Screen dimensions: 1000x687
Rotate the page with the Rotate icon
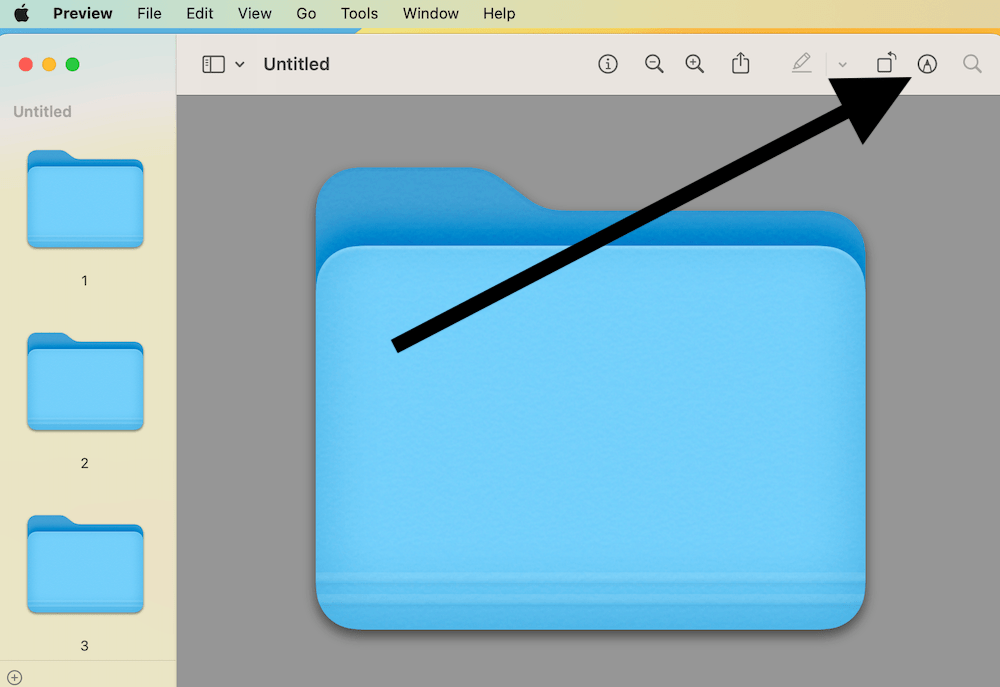[886, 63]
